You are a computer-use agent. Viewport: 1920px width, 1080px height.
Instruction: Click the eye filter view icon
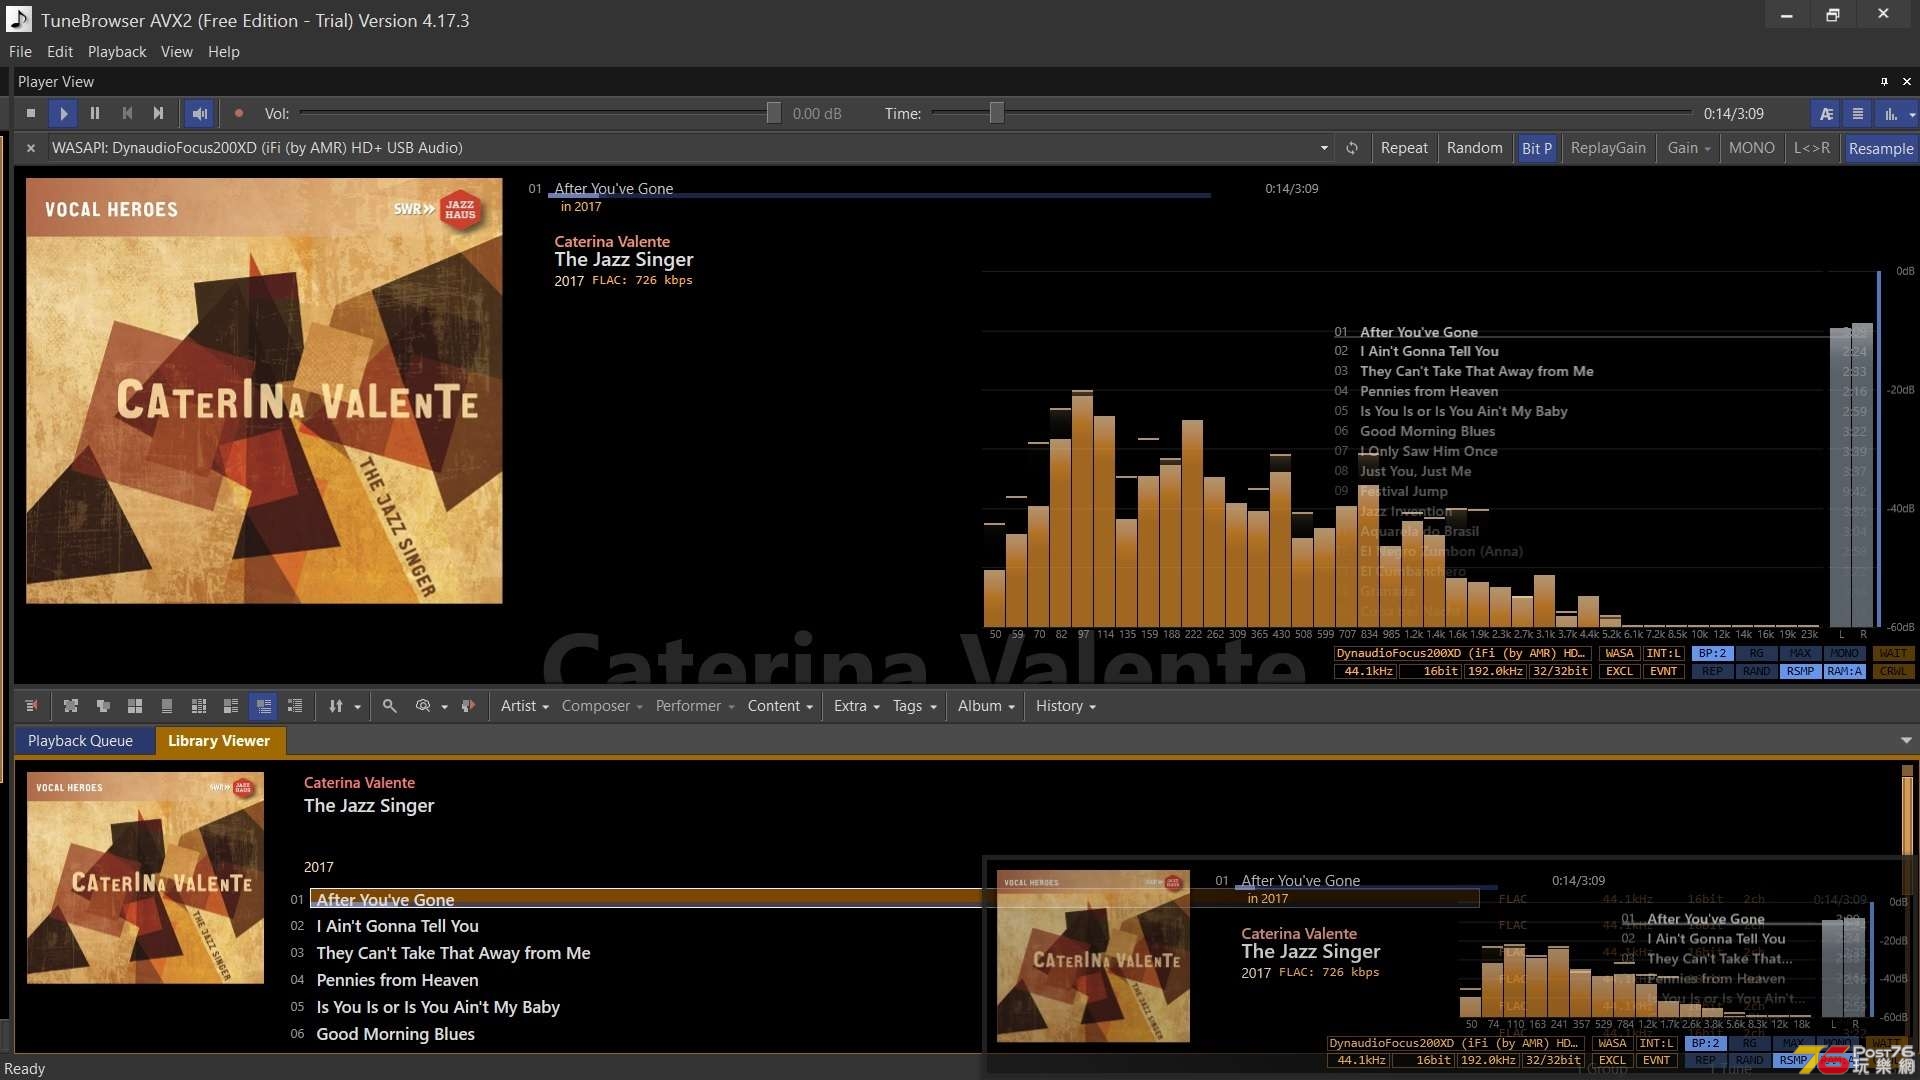[x=423, y=706]
